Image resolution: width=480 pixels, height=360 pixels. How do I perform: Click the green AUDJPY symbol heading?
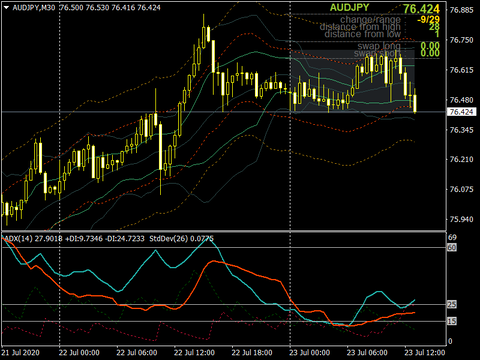349,7
